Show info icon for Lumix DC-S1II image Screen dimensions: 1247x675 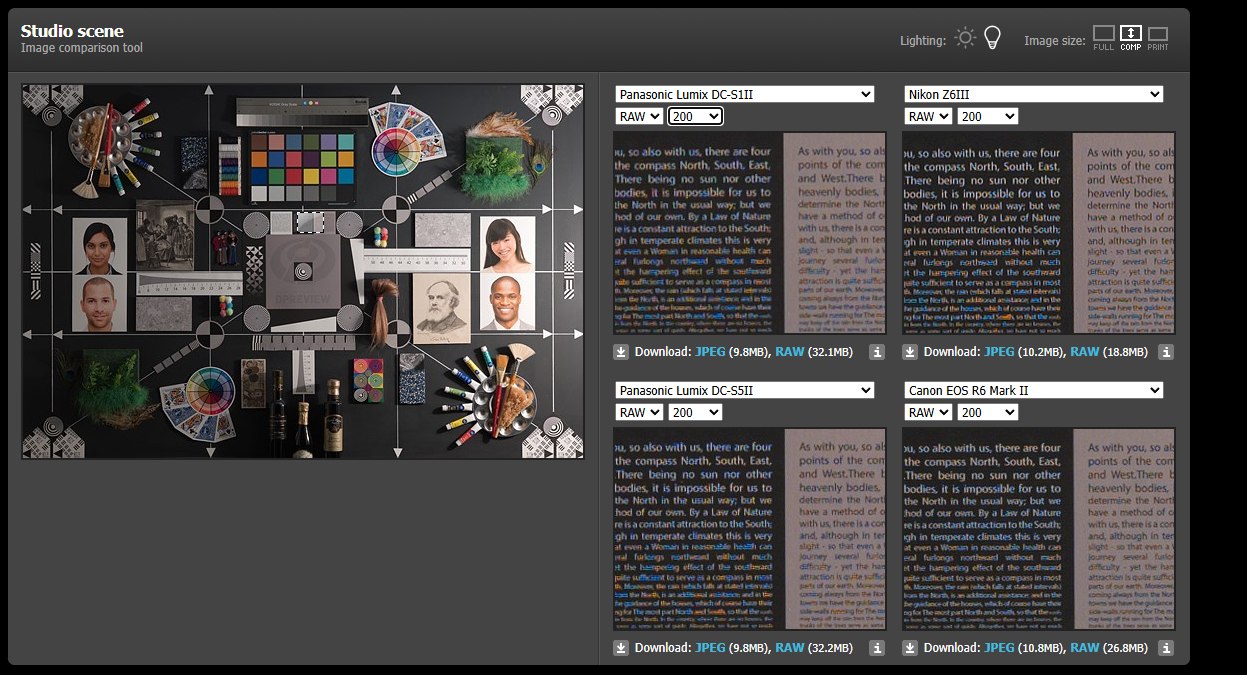click(877, 352)
